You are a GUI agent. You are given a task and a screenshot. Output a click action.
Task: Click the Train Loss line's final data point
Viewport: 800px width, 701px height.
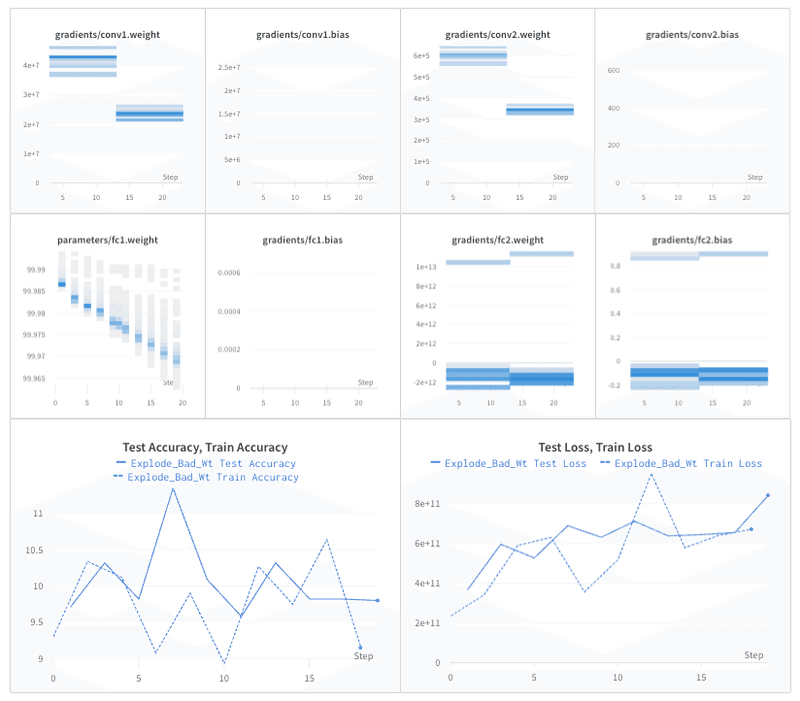pos(751,529)
